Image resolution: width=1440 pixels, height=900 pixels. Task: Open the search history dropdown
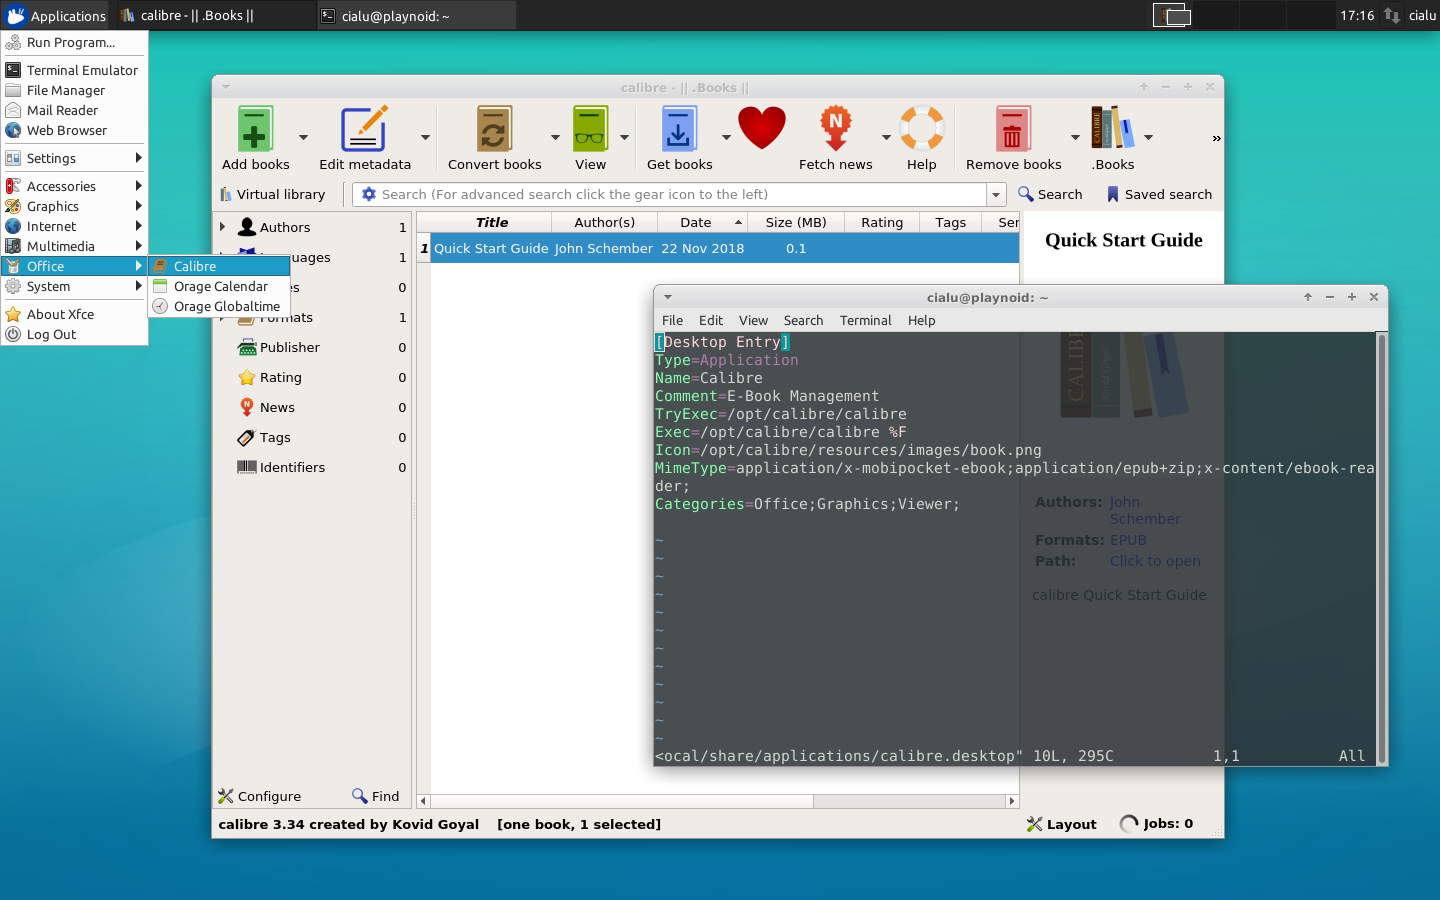pyautogui.click(x=996, y=194)
